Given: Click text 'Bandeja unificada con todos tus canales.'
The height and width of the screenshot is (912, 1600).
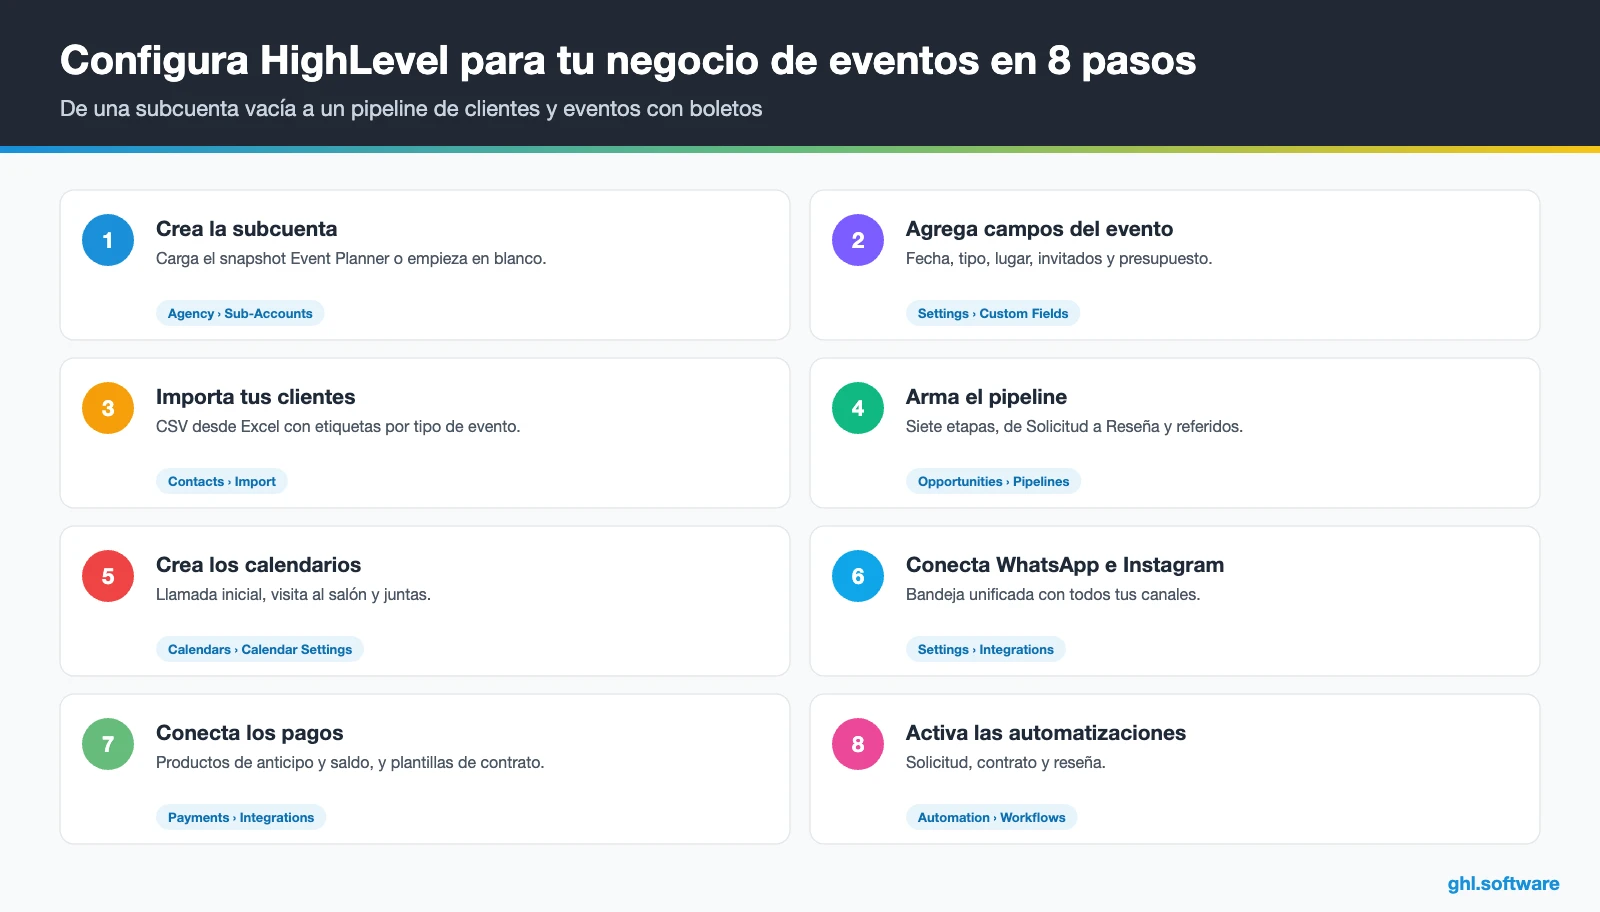Looking at the screenshot, I should pos(1053,594).
